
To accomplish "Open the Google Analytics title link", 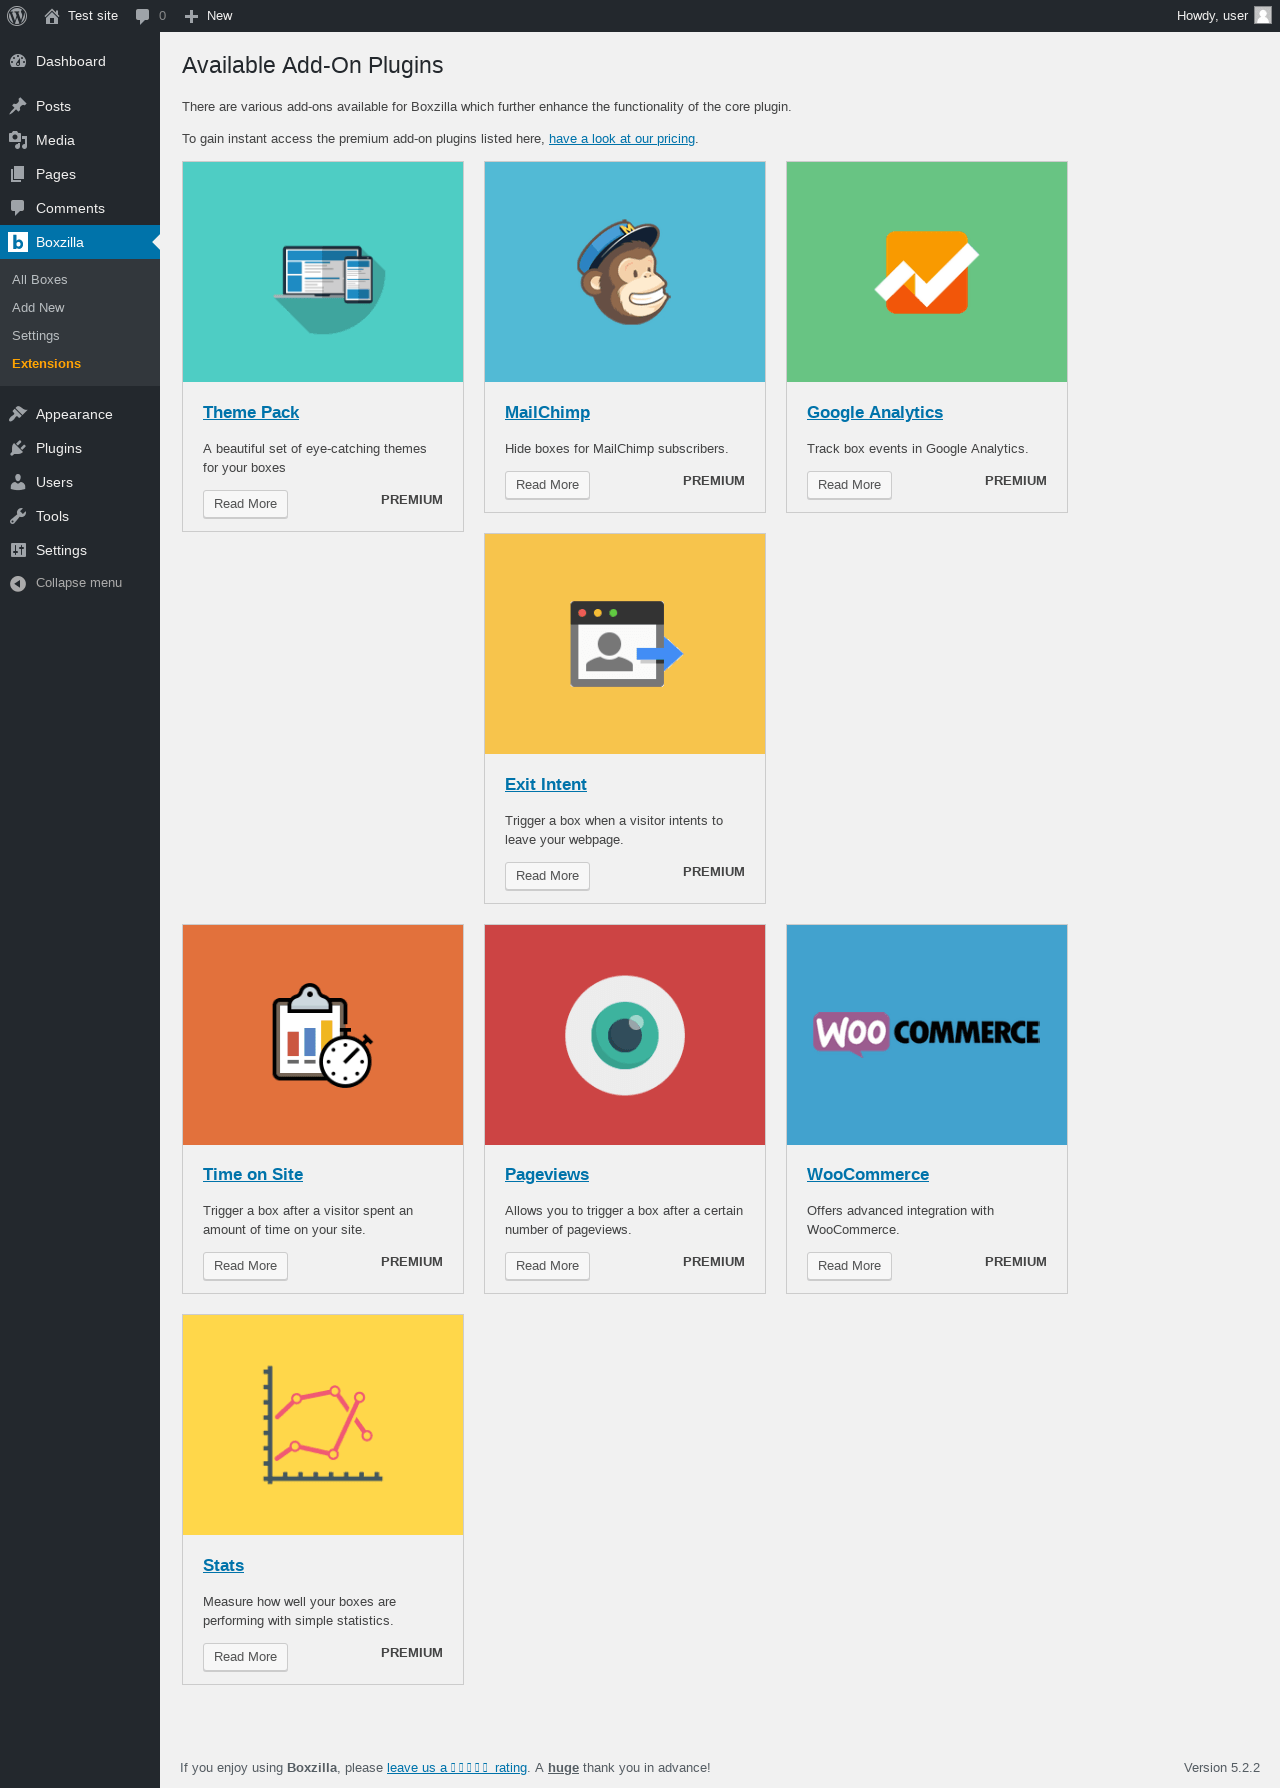I will tap(875, 412).
